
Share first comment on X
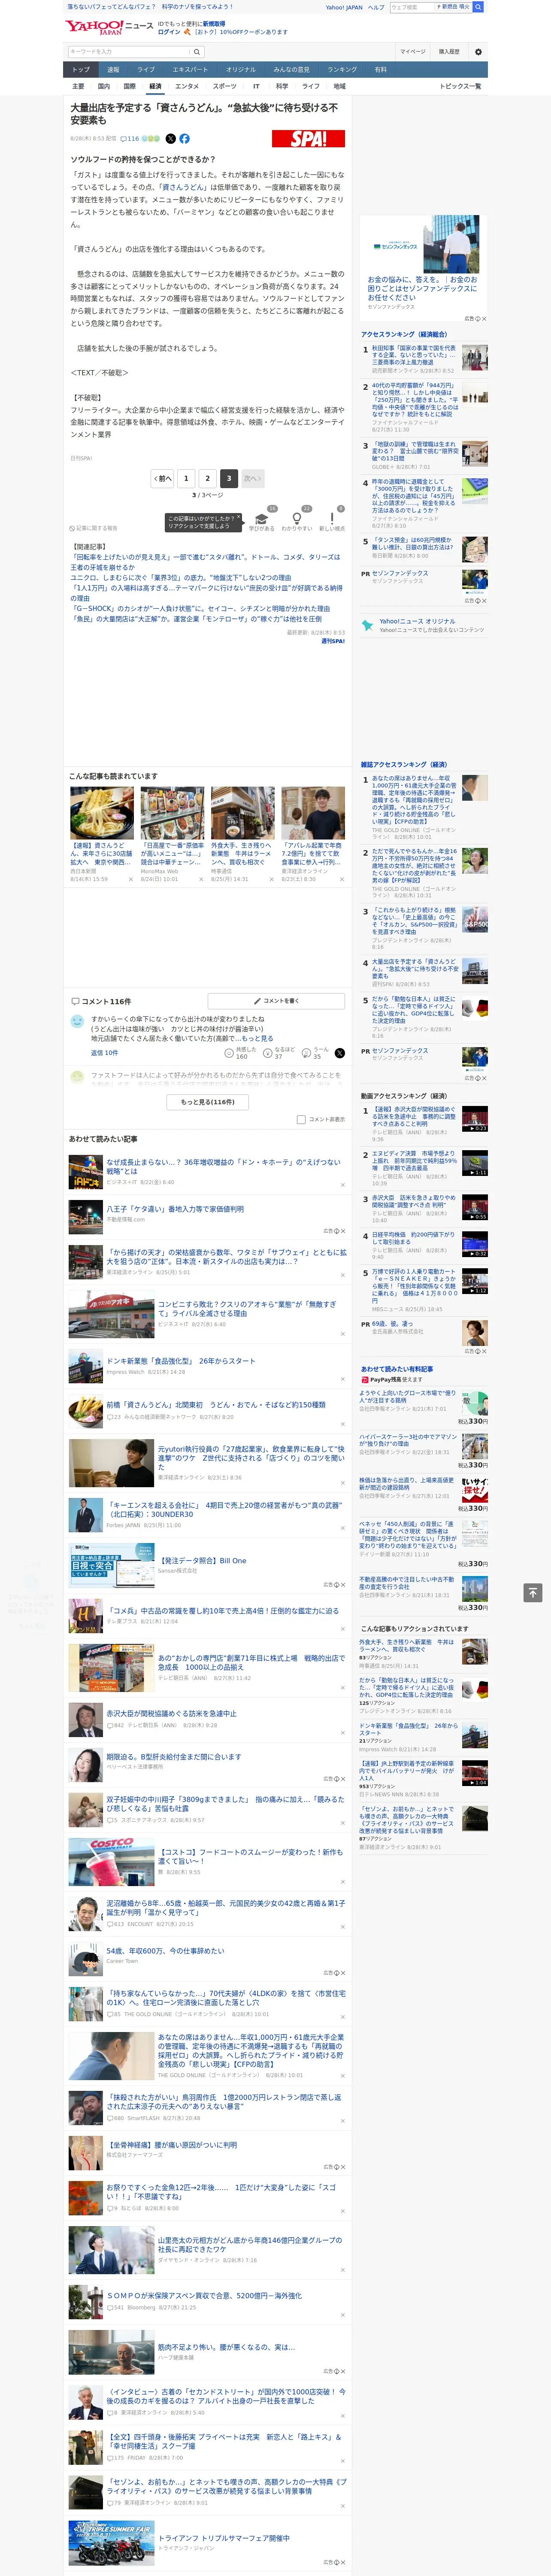(339, 1053)
